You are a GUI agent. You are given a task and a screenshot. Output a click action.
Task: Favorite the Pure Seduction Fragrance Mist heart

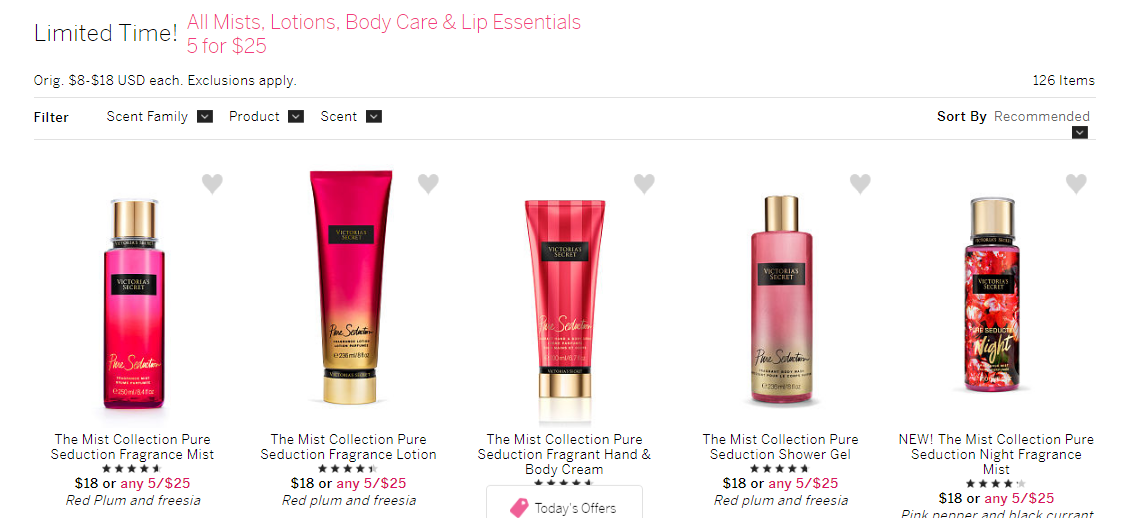coord(212,184)
